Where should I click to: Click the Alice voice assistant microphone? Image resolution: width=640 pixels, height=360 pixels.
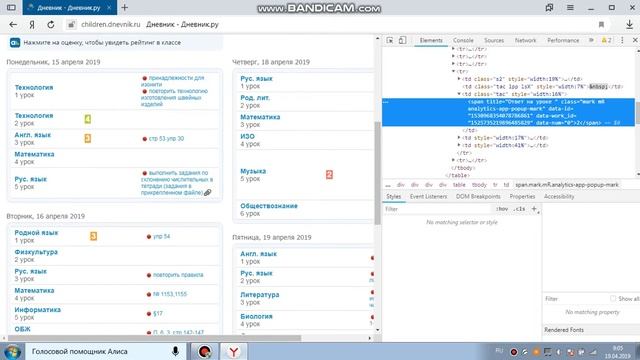(176, 351)
